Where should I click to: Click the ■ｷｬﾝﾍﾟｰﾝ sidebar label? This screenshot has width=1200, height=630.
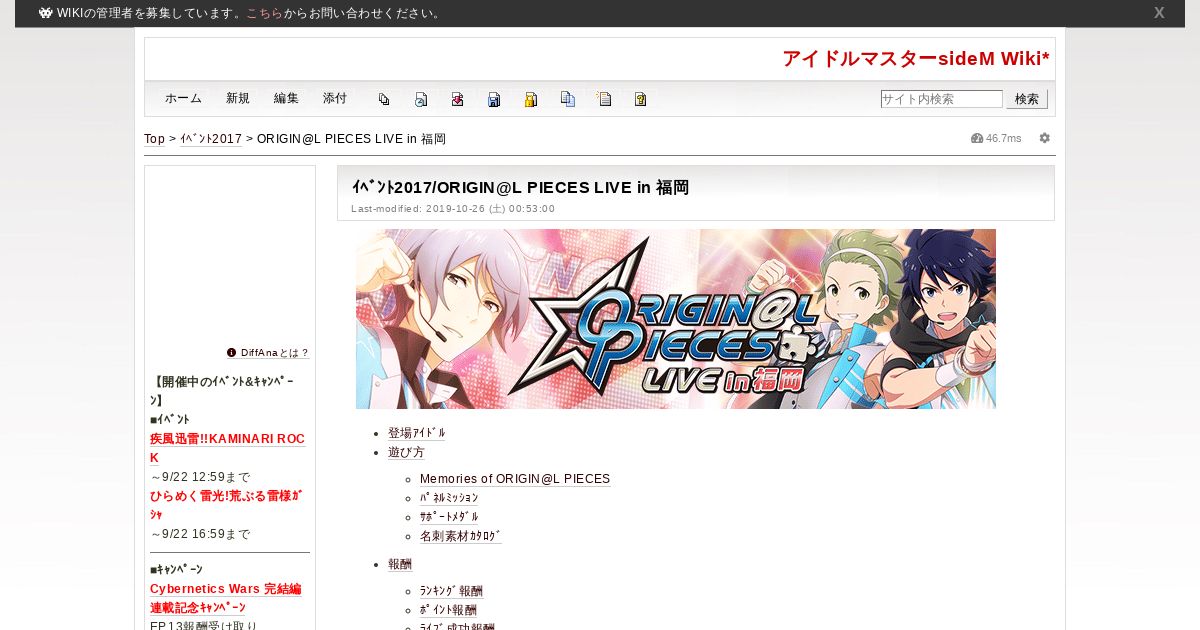(x=176, y=569)
